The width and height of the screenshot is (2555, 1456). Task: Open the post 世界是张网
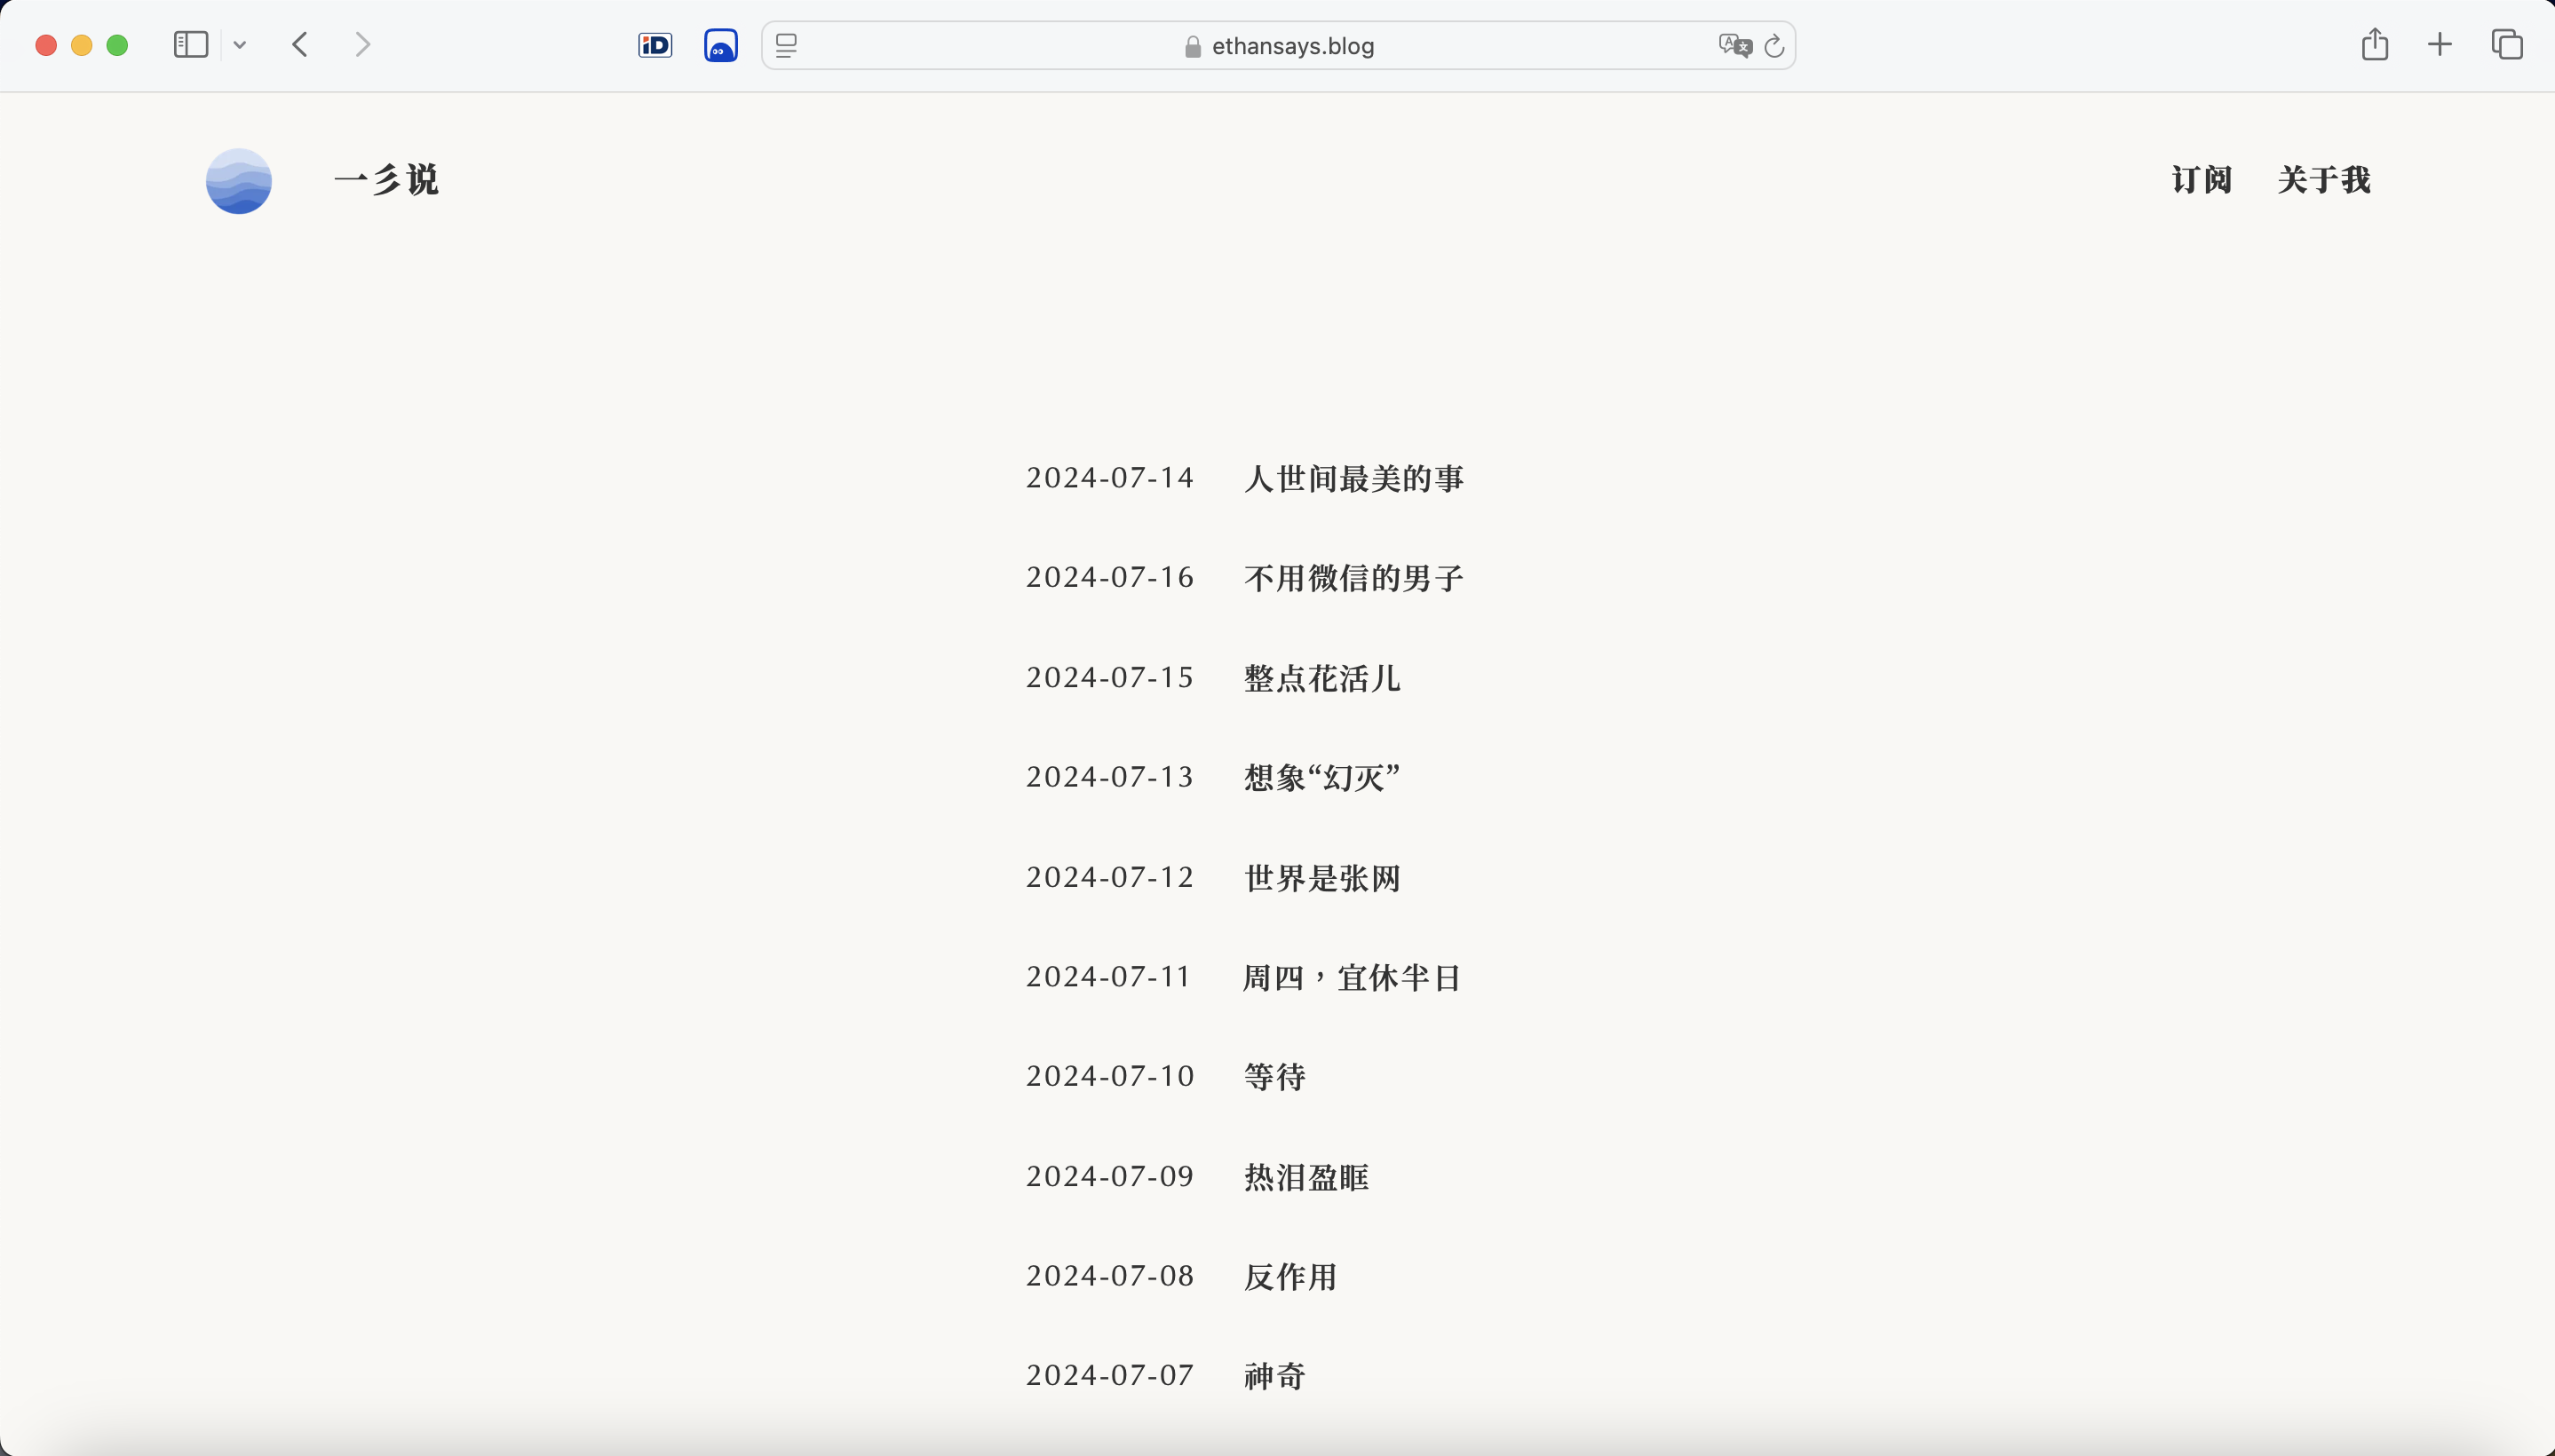[x=1321, y=878]
